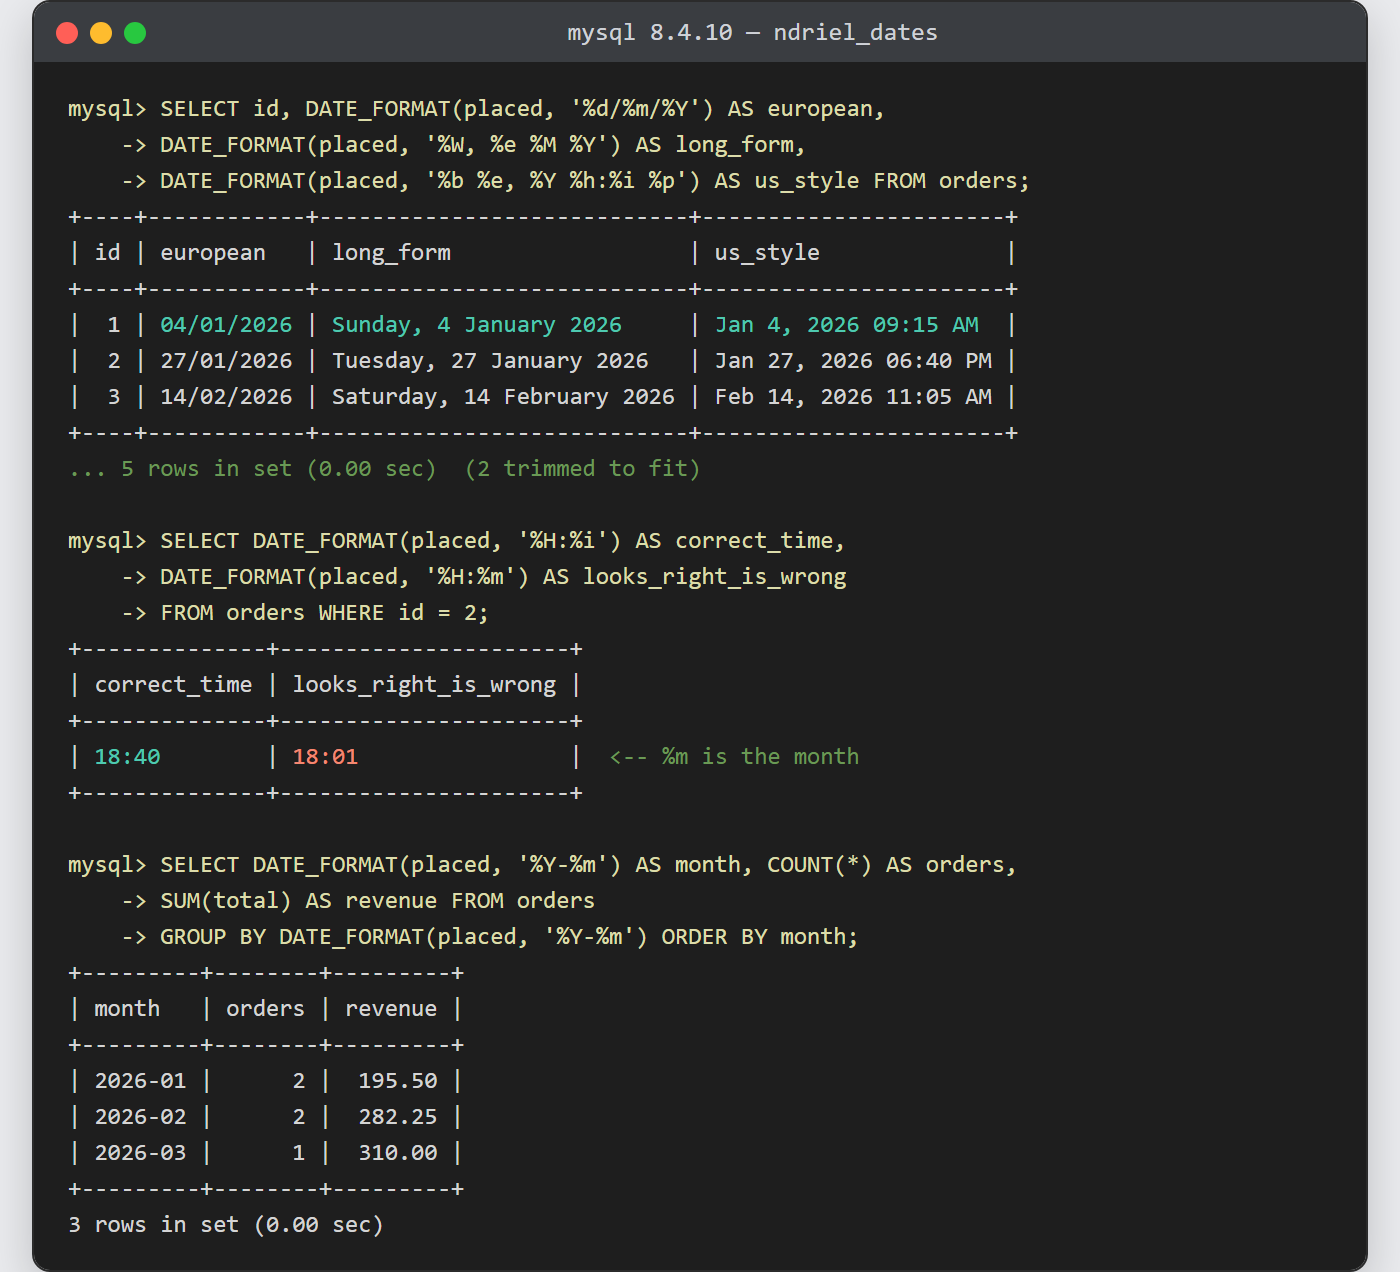Click the '5 rows in set' trimmed notice

click(384, 469)
